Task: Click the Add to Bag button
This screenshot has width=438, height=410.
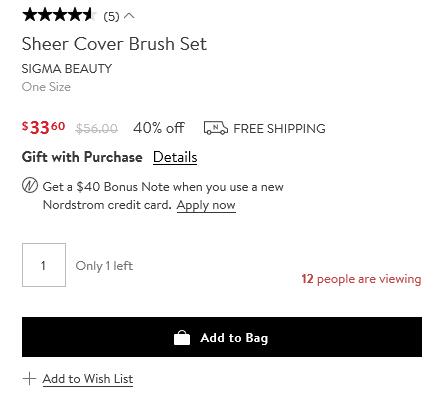Action: point(222,337)
